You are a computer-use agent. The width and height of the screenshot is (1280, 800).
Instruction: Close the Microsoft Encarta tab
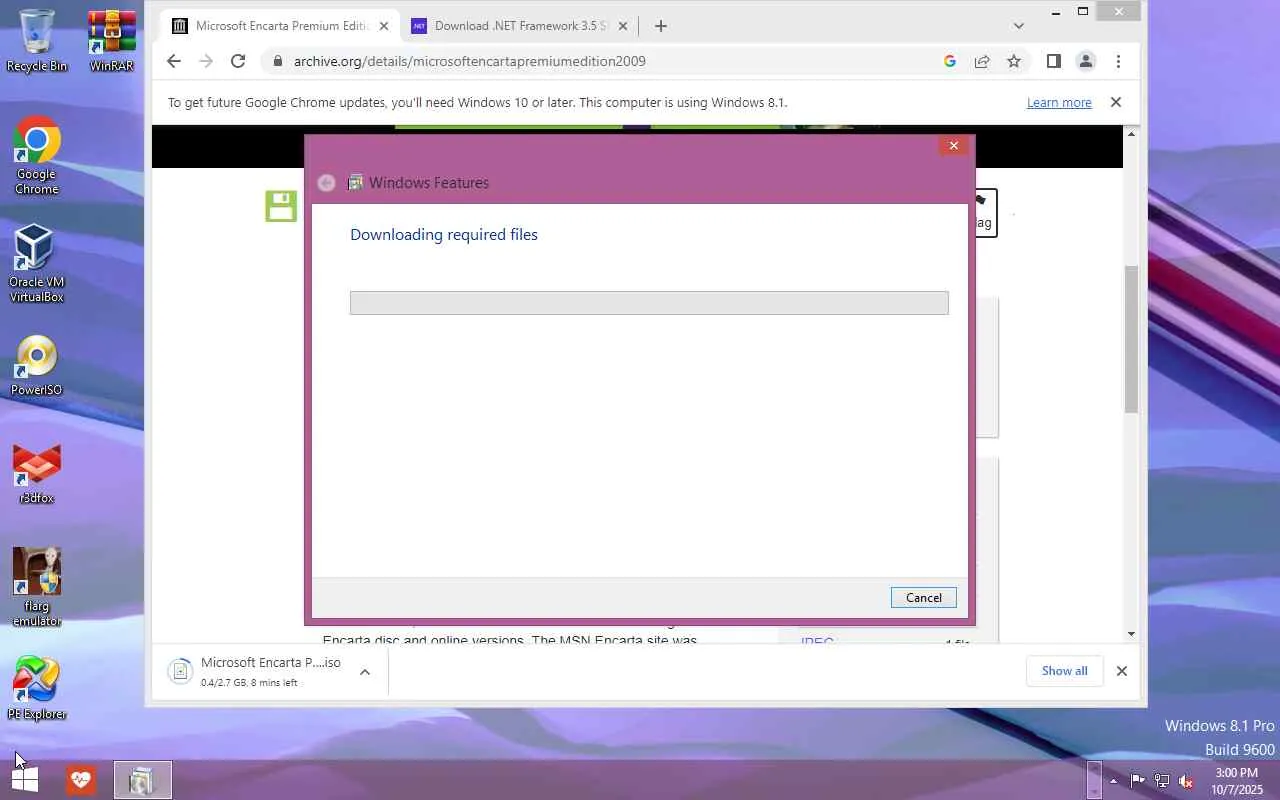[x=384, y=26]
